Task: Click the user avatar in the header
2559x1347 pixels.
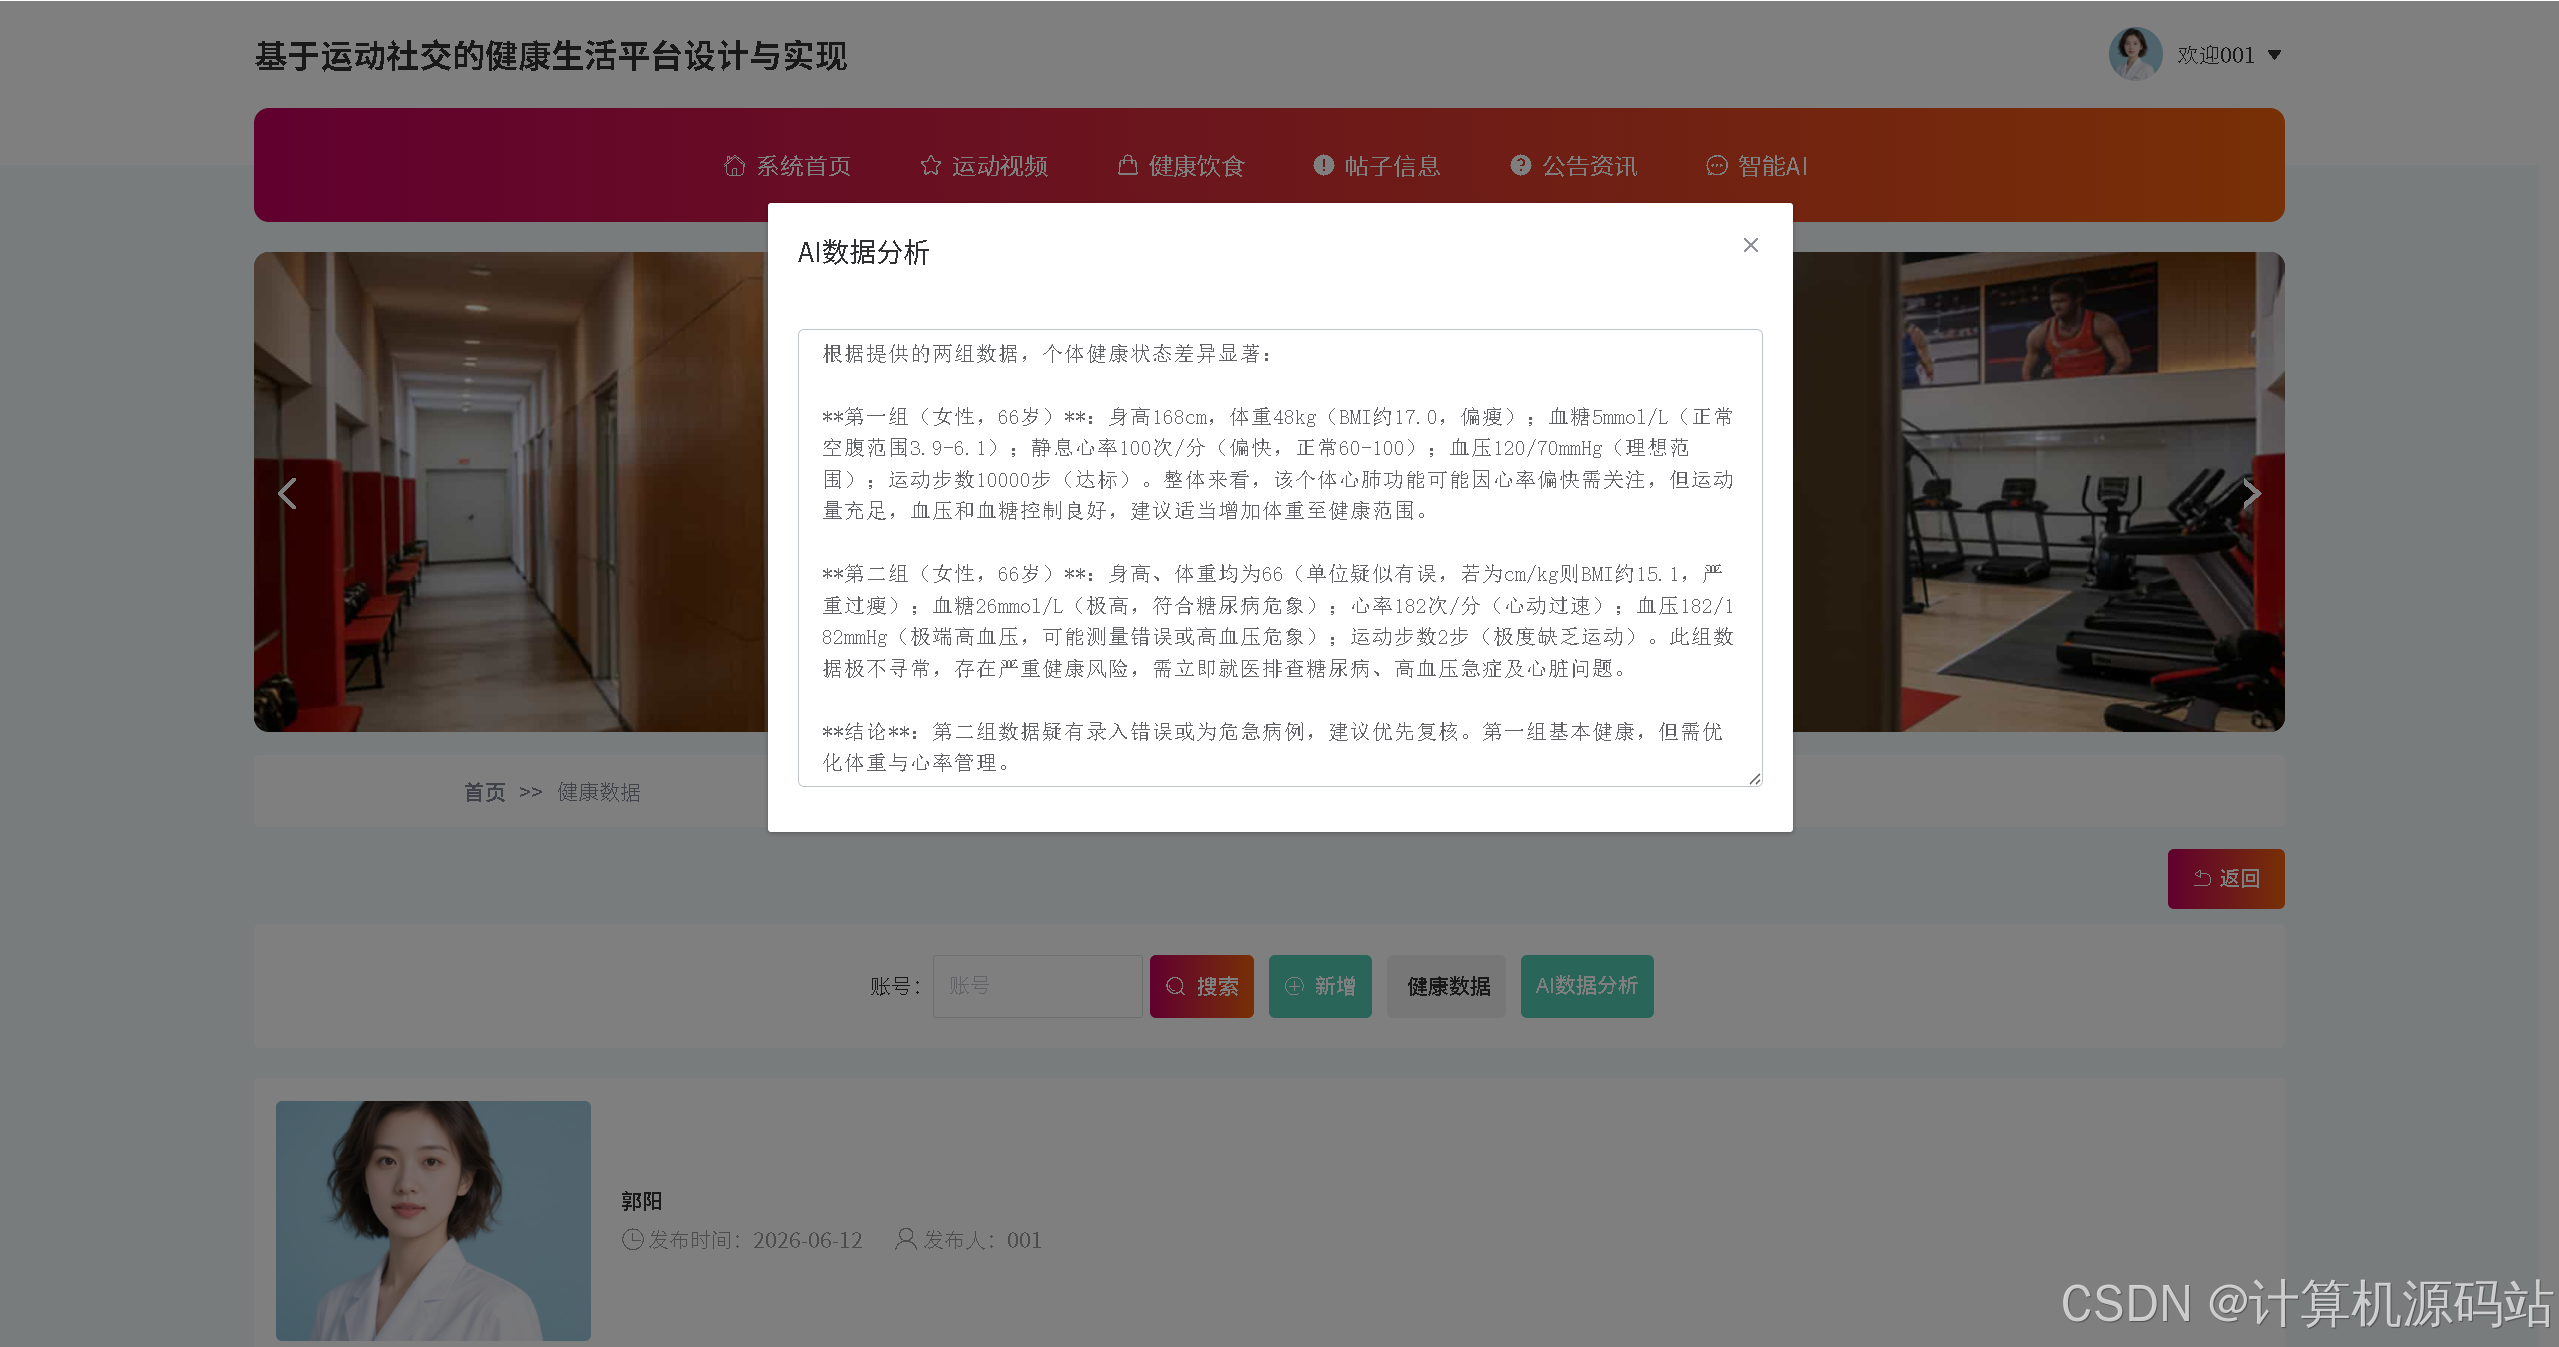Action: 2135,54
